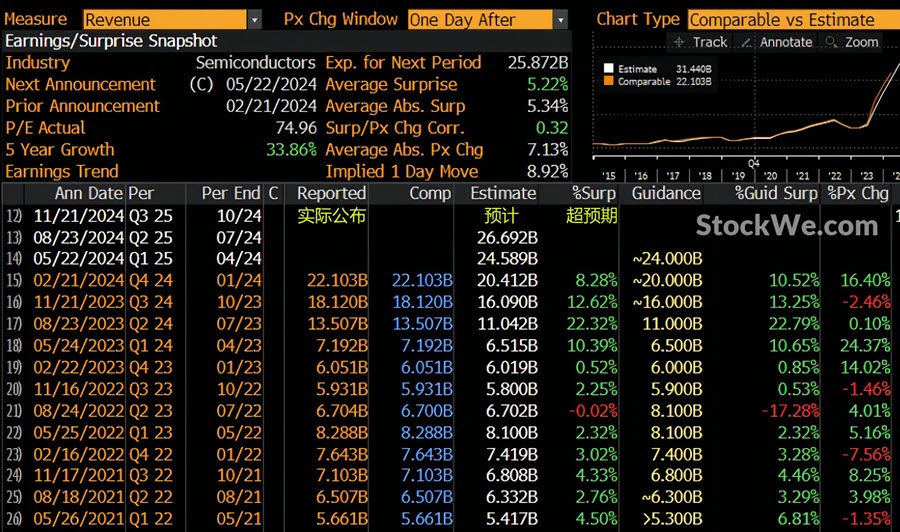Click the Implied 1 Day Move 8.92%
Viewport: 900px width, 532px height.
548,171
